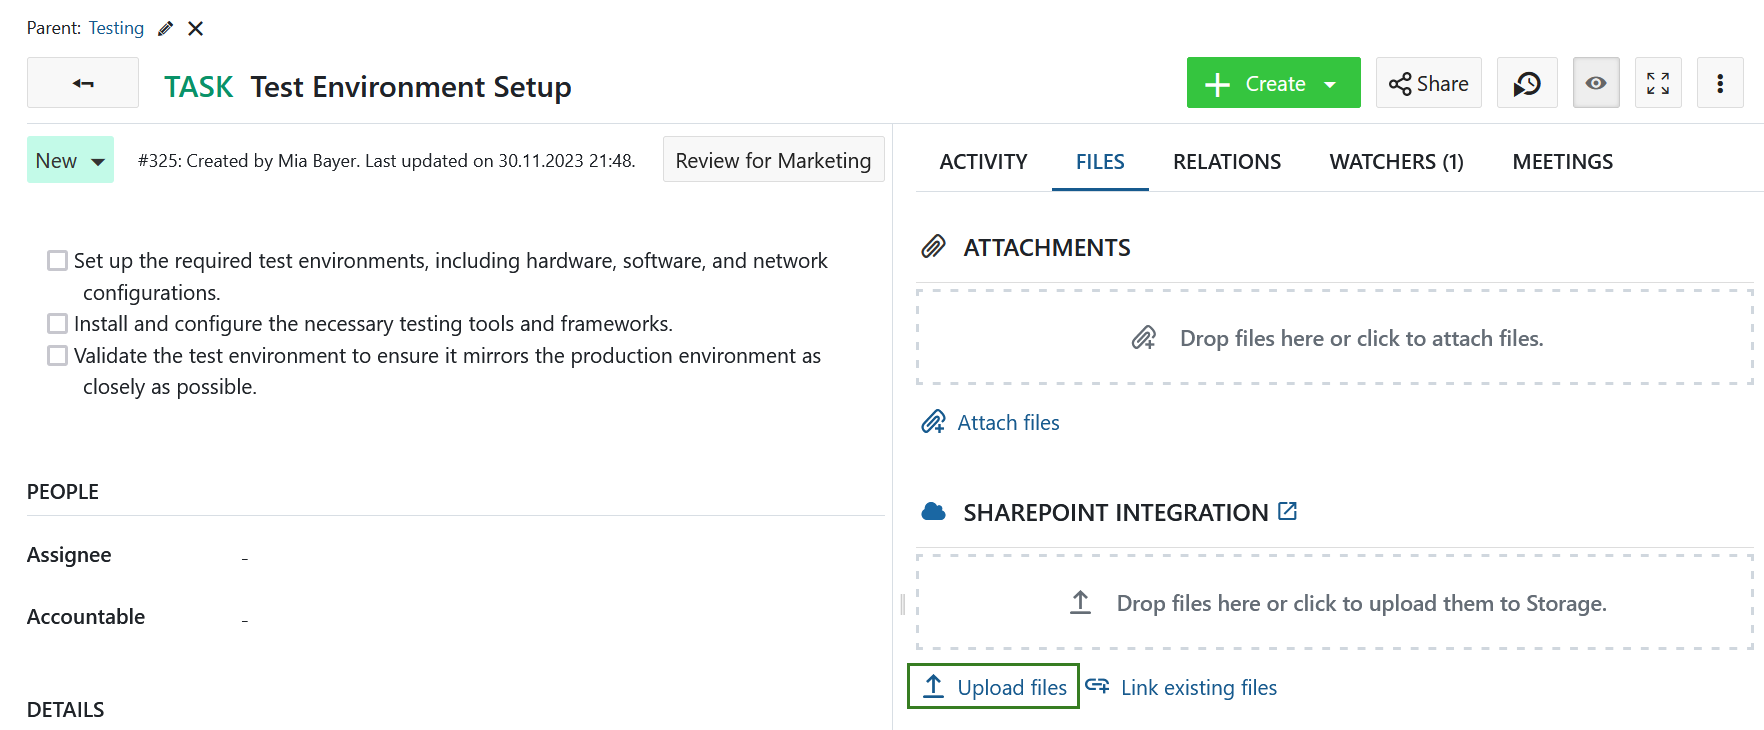Expand the New status dropdown
Screen dimensions: 1764x730
(70, 161)
